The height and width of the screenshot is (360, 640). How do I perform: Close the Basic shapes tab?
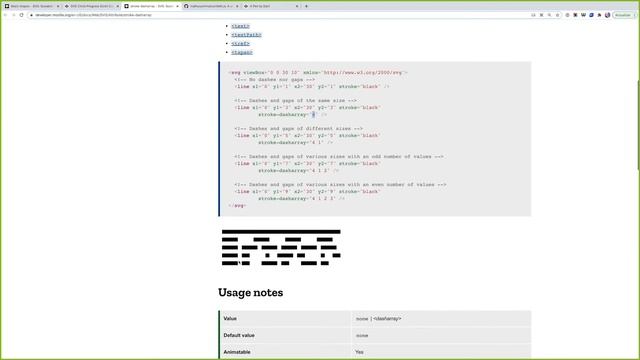click(x=58, y=6)
